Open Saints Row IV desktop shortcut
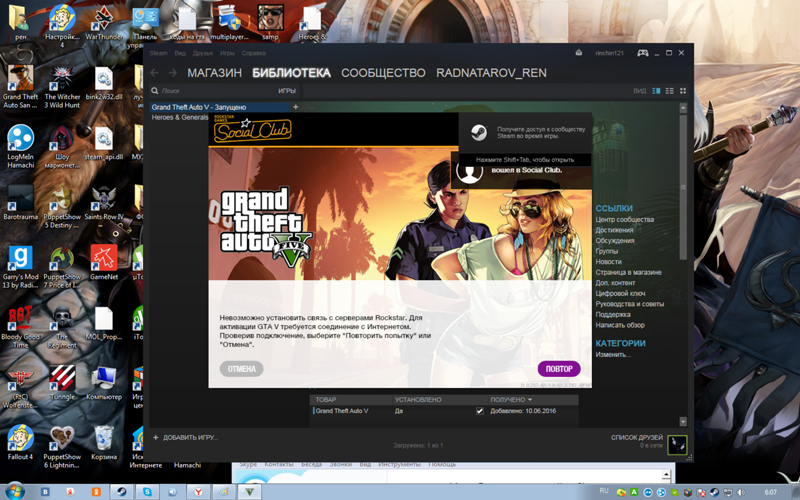800x500 pixels. (x=104, y=202)
